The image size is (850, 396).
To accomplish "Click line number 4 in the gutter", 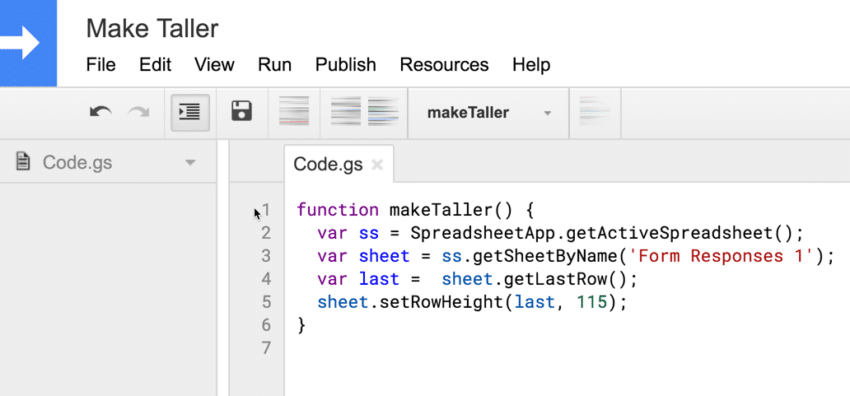I will (266, 279).
